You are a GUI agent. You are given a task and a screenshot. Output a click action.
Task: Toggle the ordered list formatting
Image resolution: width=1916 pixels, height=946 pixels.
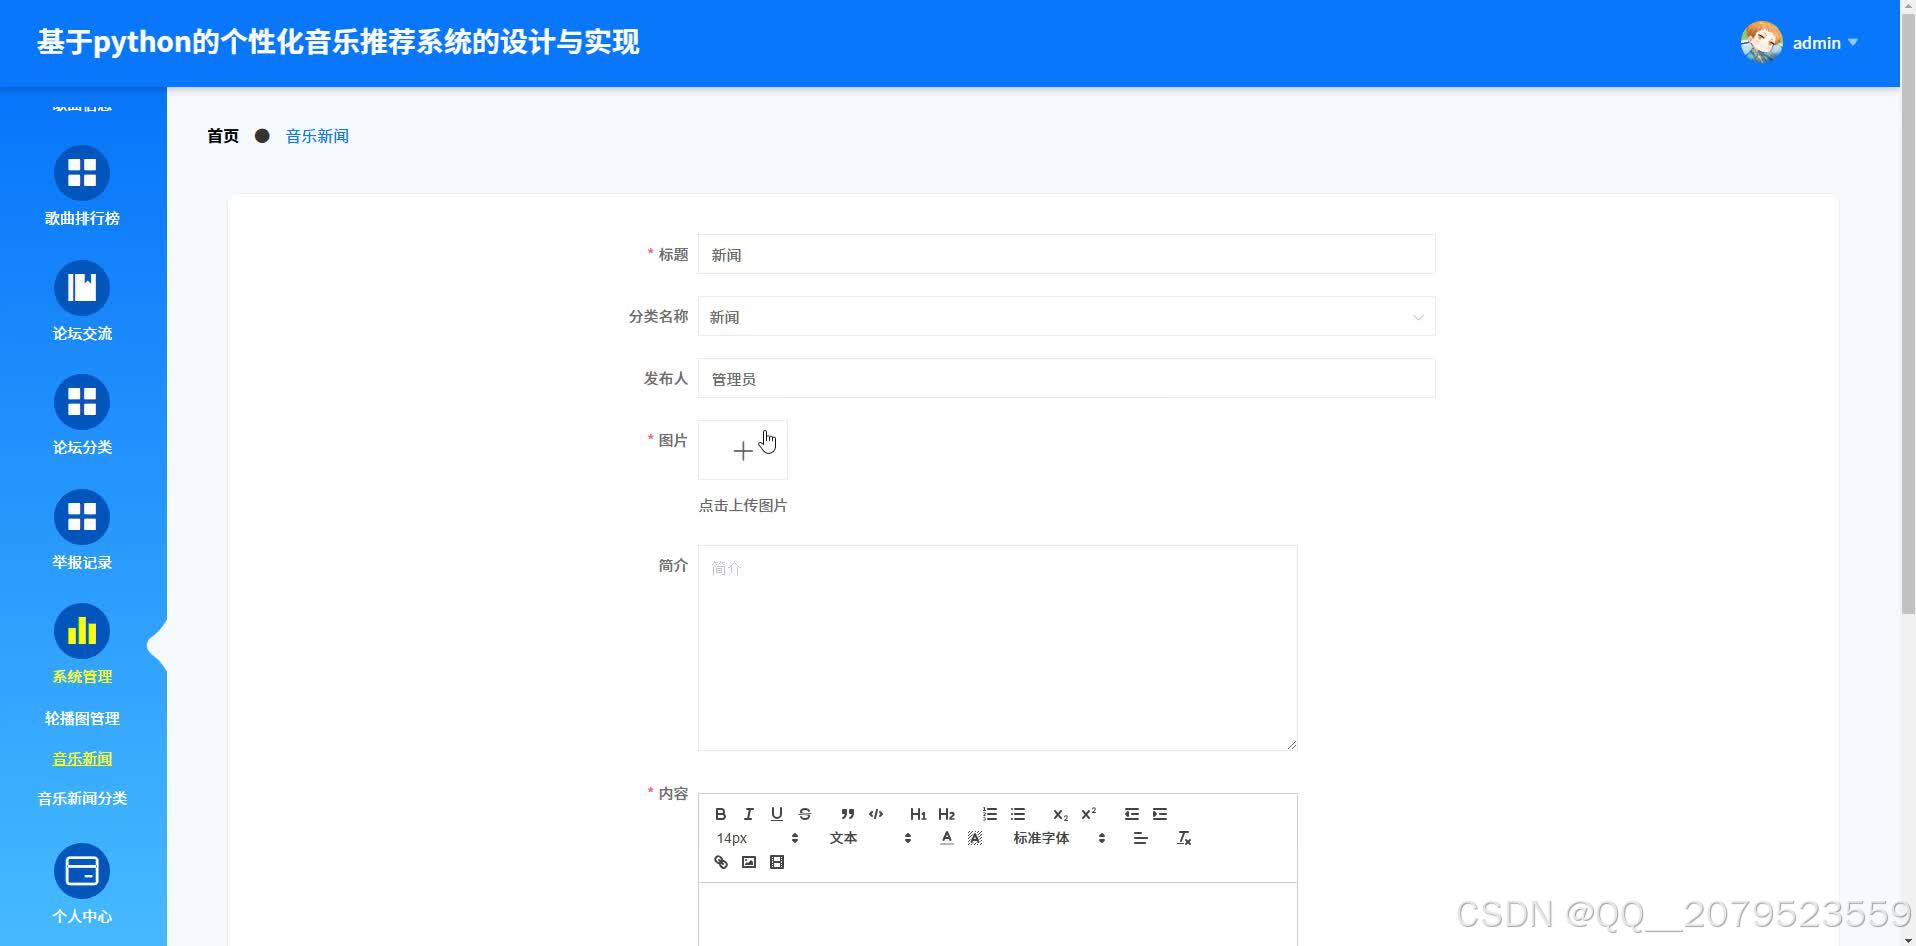click(989, 814)
